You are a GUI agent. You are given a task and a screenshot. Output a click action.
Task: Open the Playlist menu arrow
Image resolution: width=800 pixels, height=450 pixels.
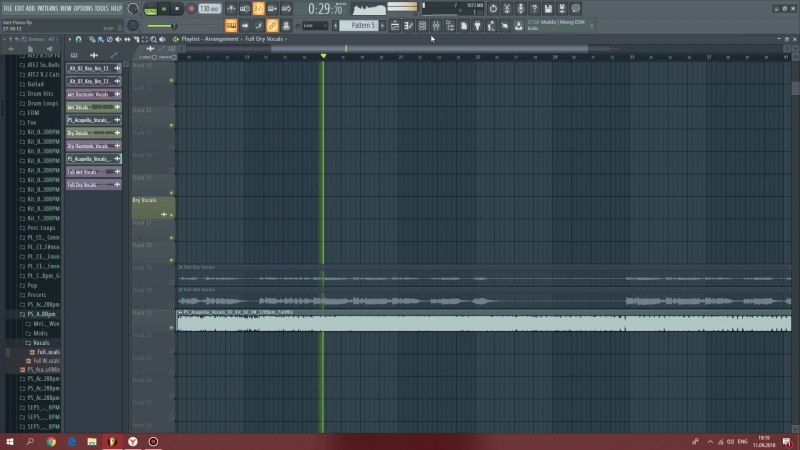[x=70, y=39]
